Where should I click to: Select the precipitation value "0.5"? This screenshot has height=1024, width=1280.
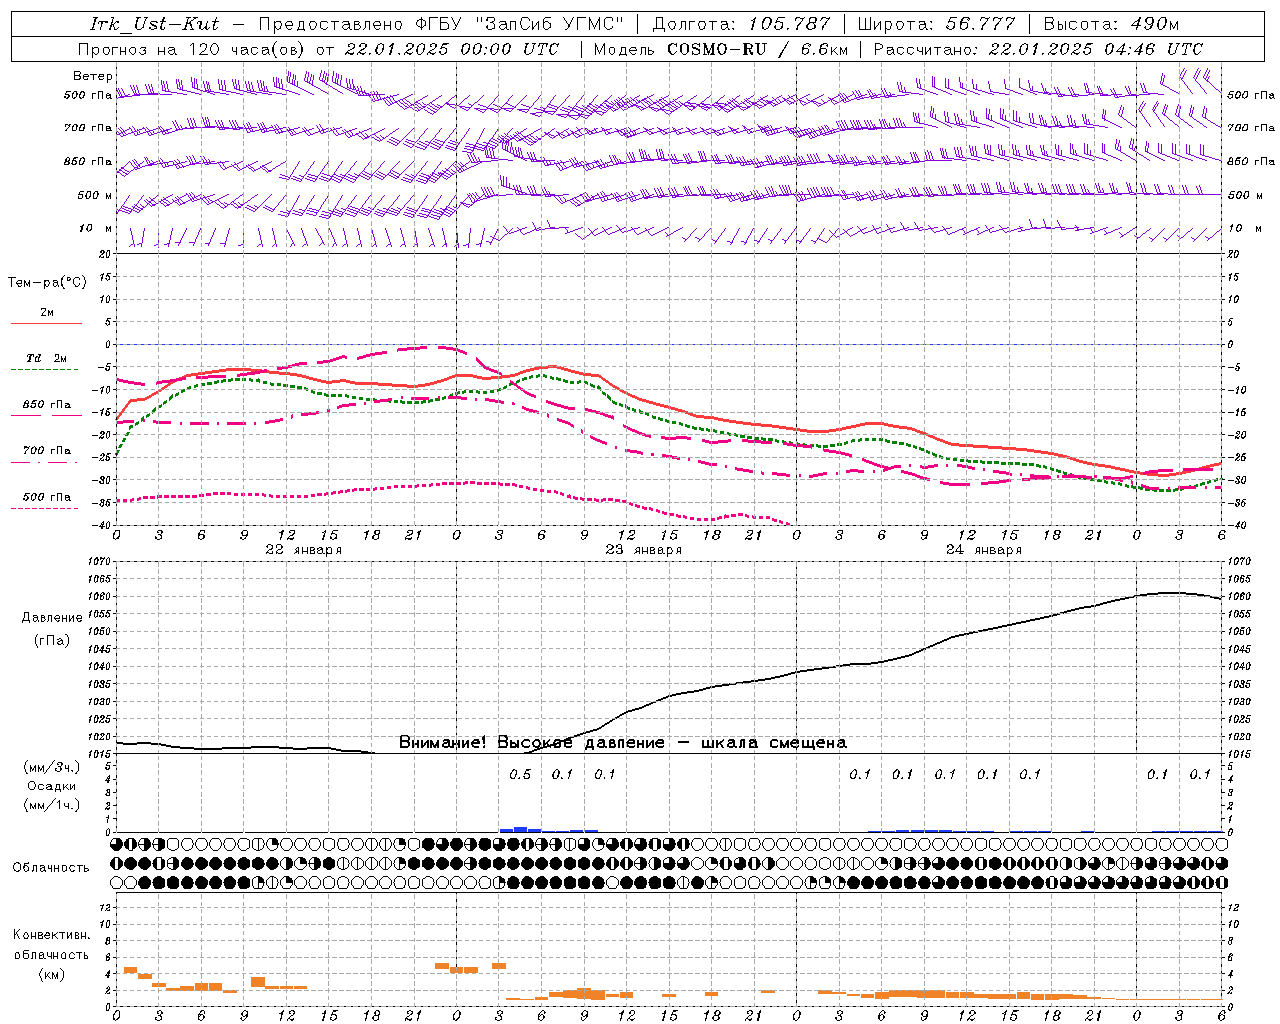coord(520,775)
